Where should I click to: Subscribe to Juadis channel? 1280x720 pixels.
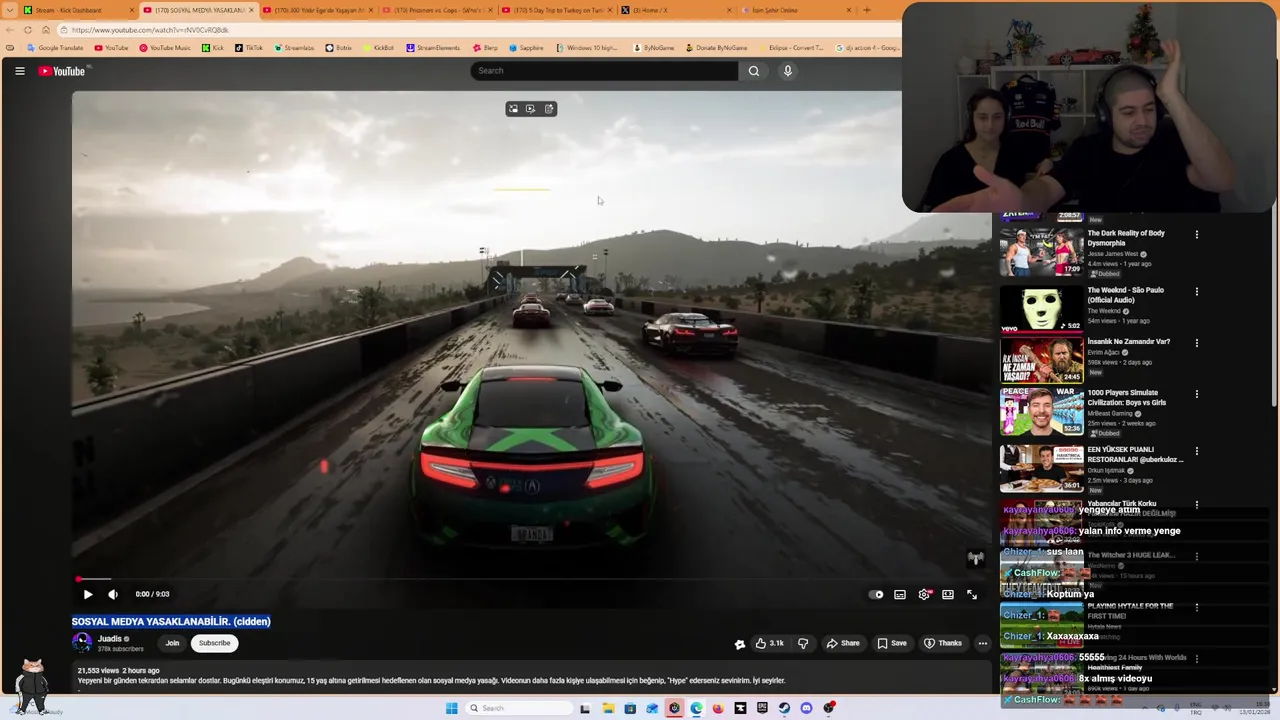click(x=214, y=643)
